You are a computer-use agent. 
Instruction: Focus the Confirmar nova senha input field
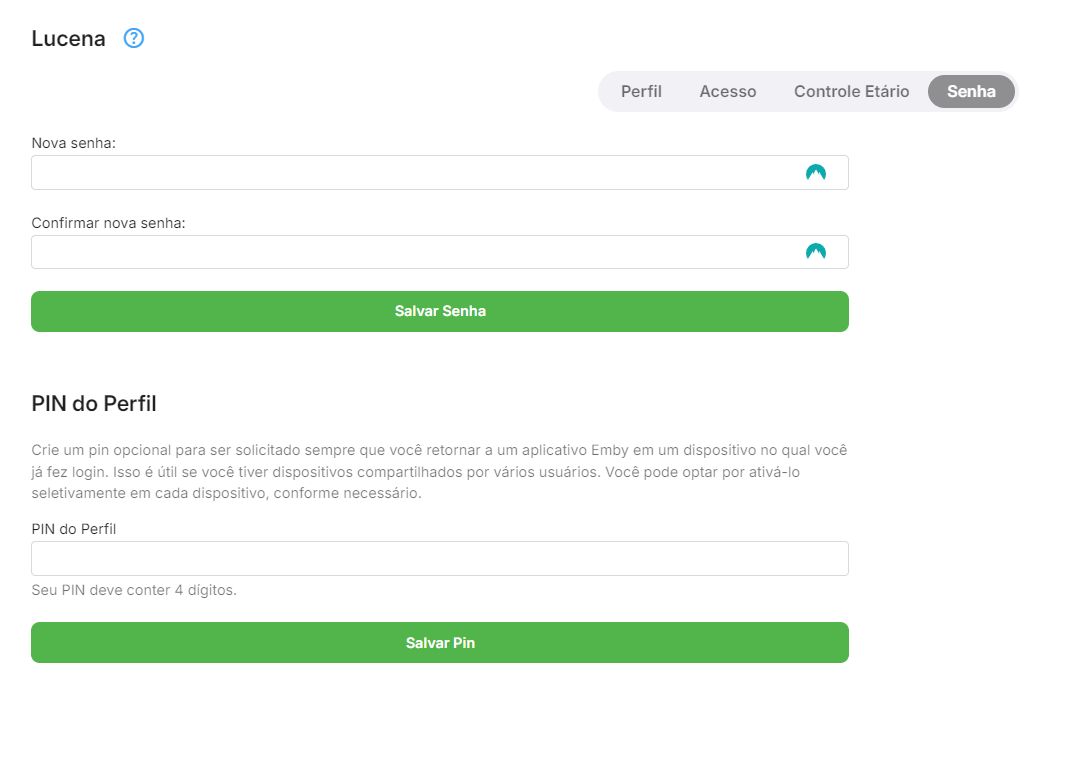pos(440,252)
